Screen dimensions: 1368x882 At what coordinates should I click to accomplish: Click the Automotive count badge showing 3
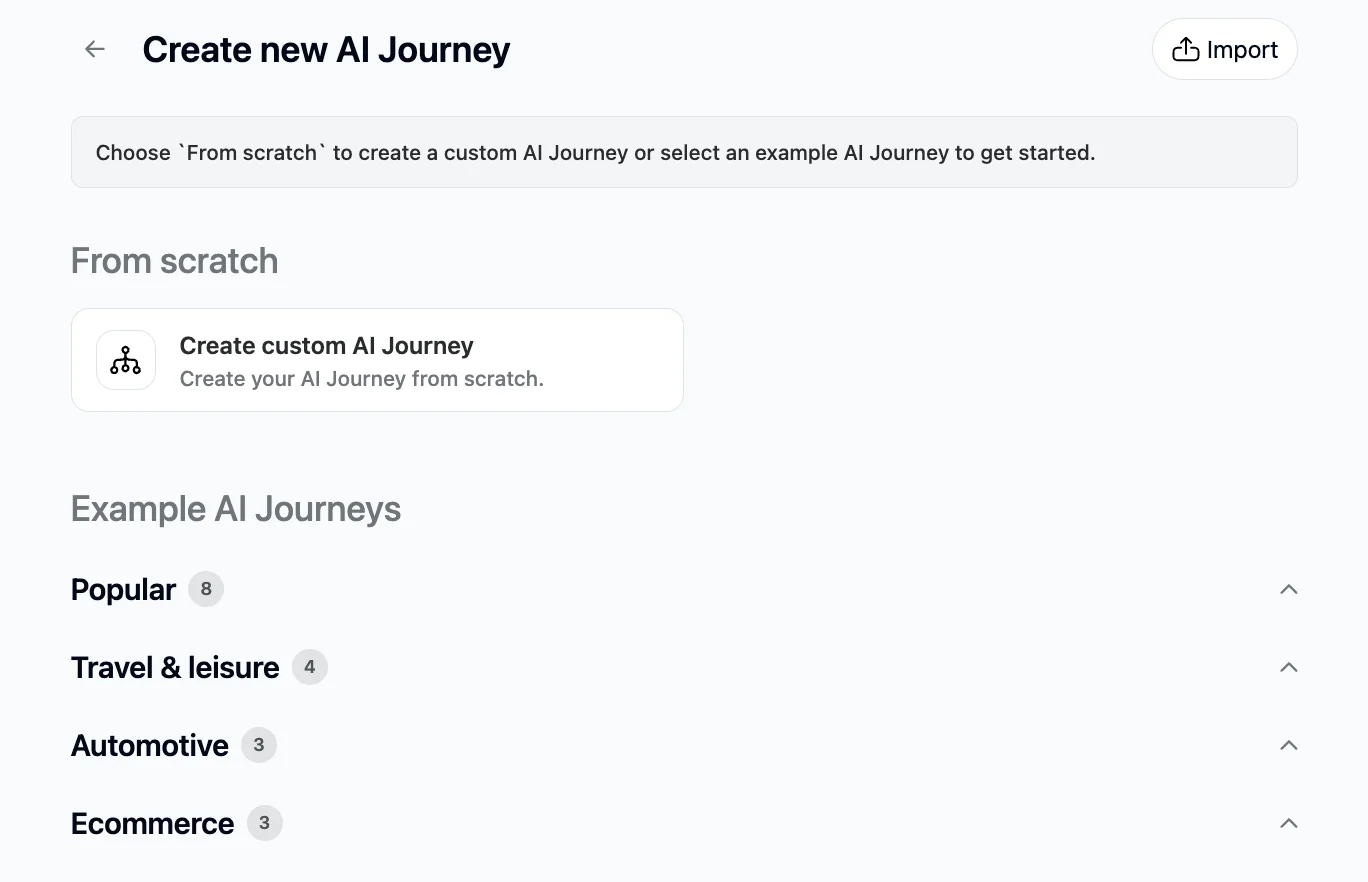tap(259, 745)
